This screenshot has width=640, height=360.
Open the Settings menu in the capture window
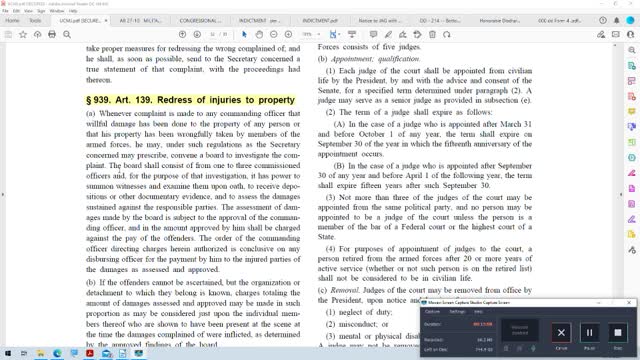(457, 311)
